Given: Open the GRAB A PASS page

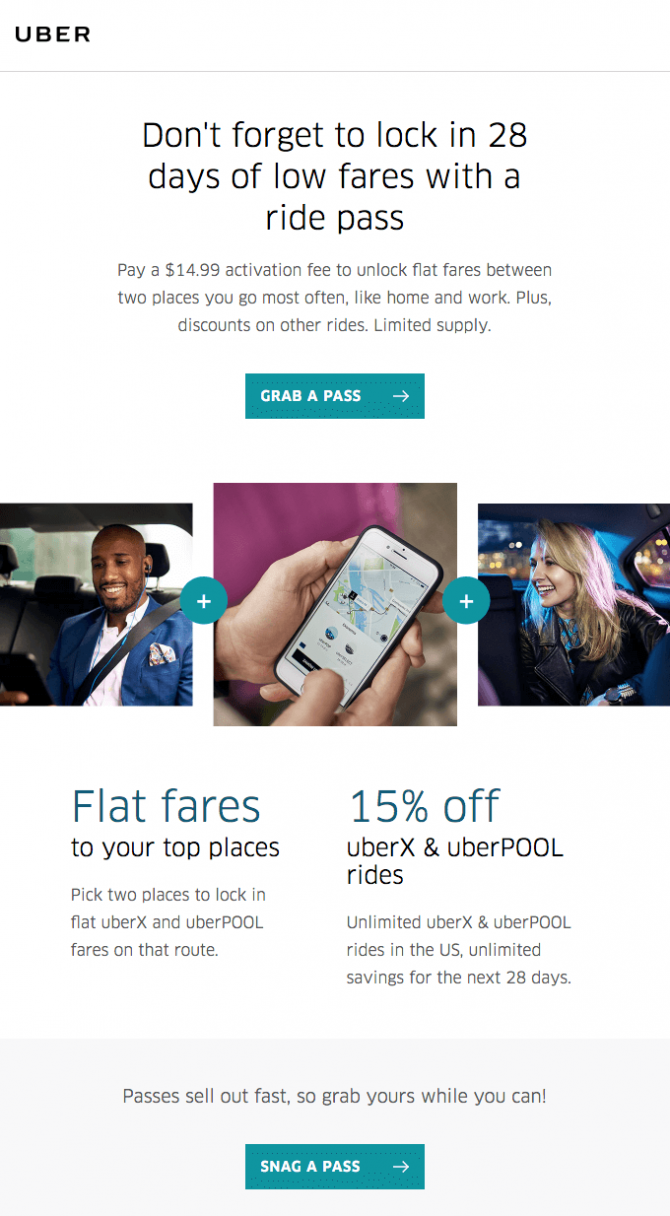Looking at the screenshot, I should [334, 396].
